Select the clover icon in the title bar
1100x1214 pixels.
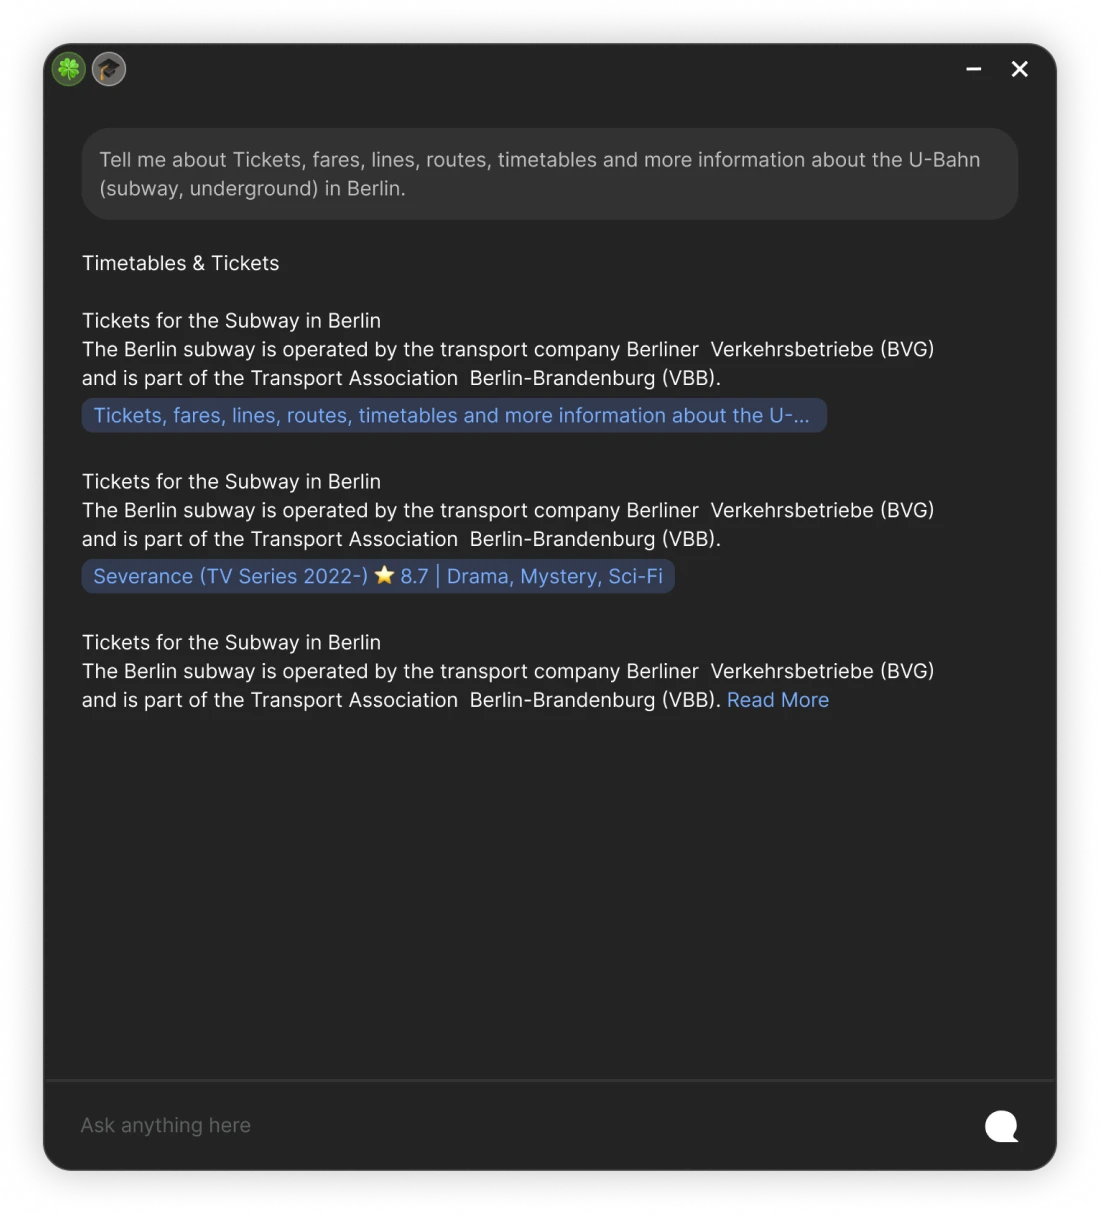(x=68, y=68)
